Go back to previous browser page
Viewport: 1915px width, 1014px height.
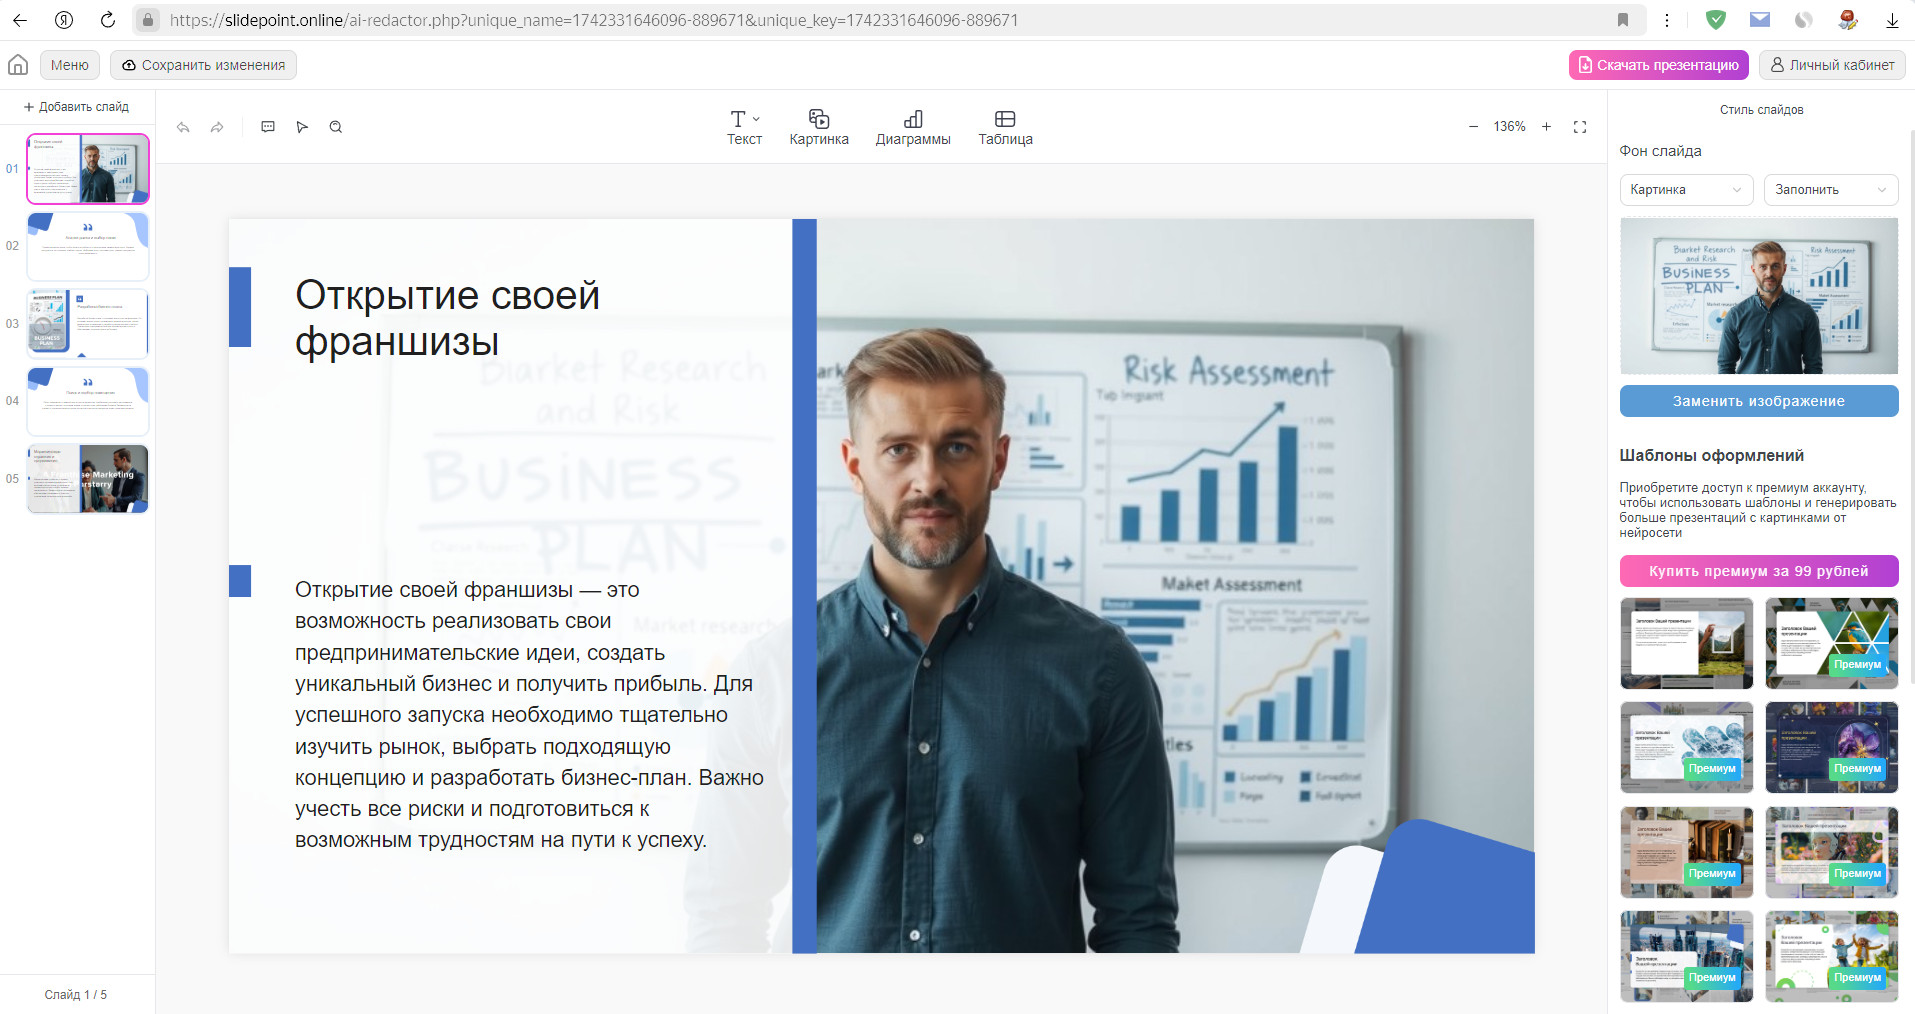click(x=20, y=20)
